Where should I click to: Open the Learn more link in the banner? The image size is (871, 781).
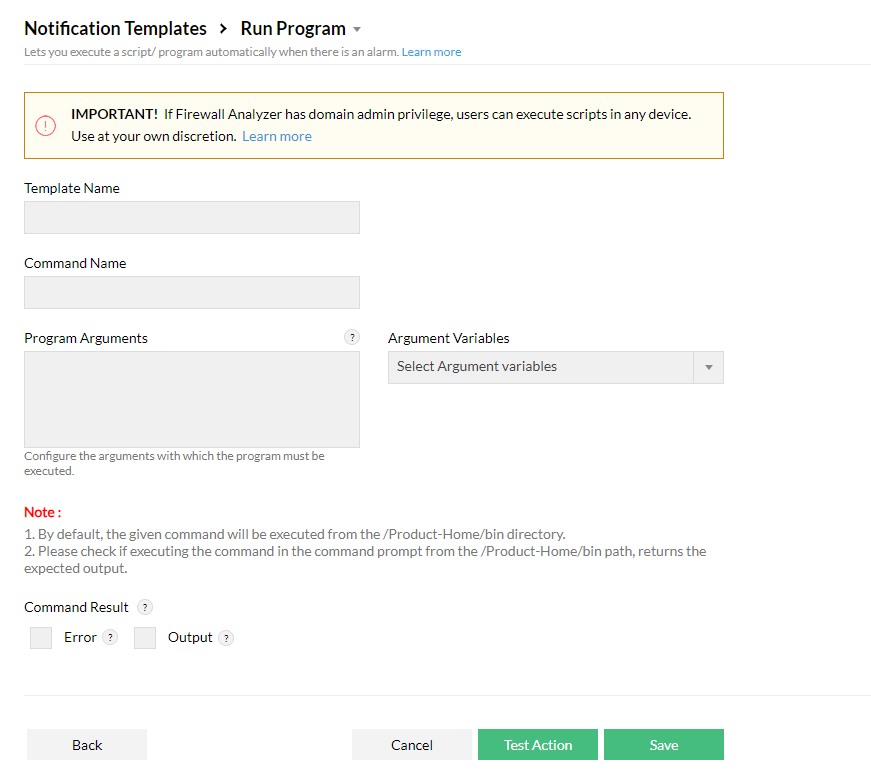pyautogui.click(x=276, y=136)
